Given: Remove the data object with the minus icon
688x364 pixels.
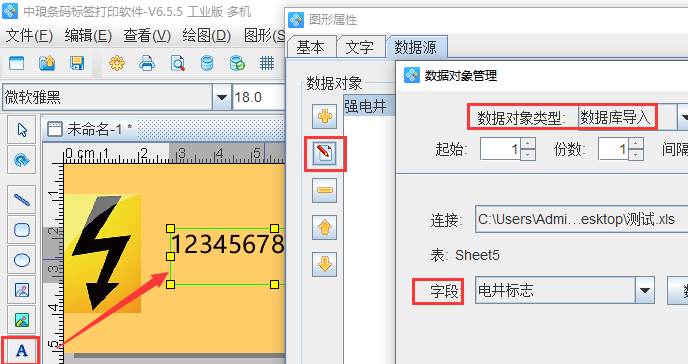Looking at the screenshot, I should point(325,190).
